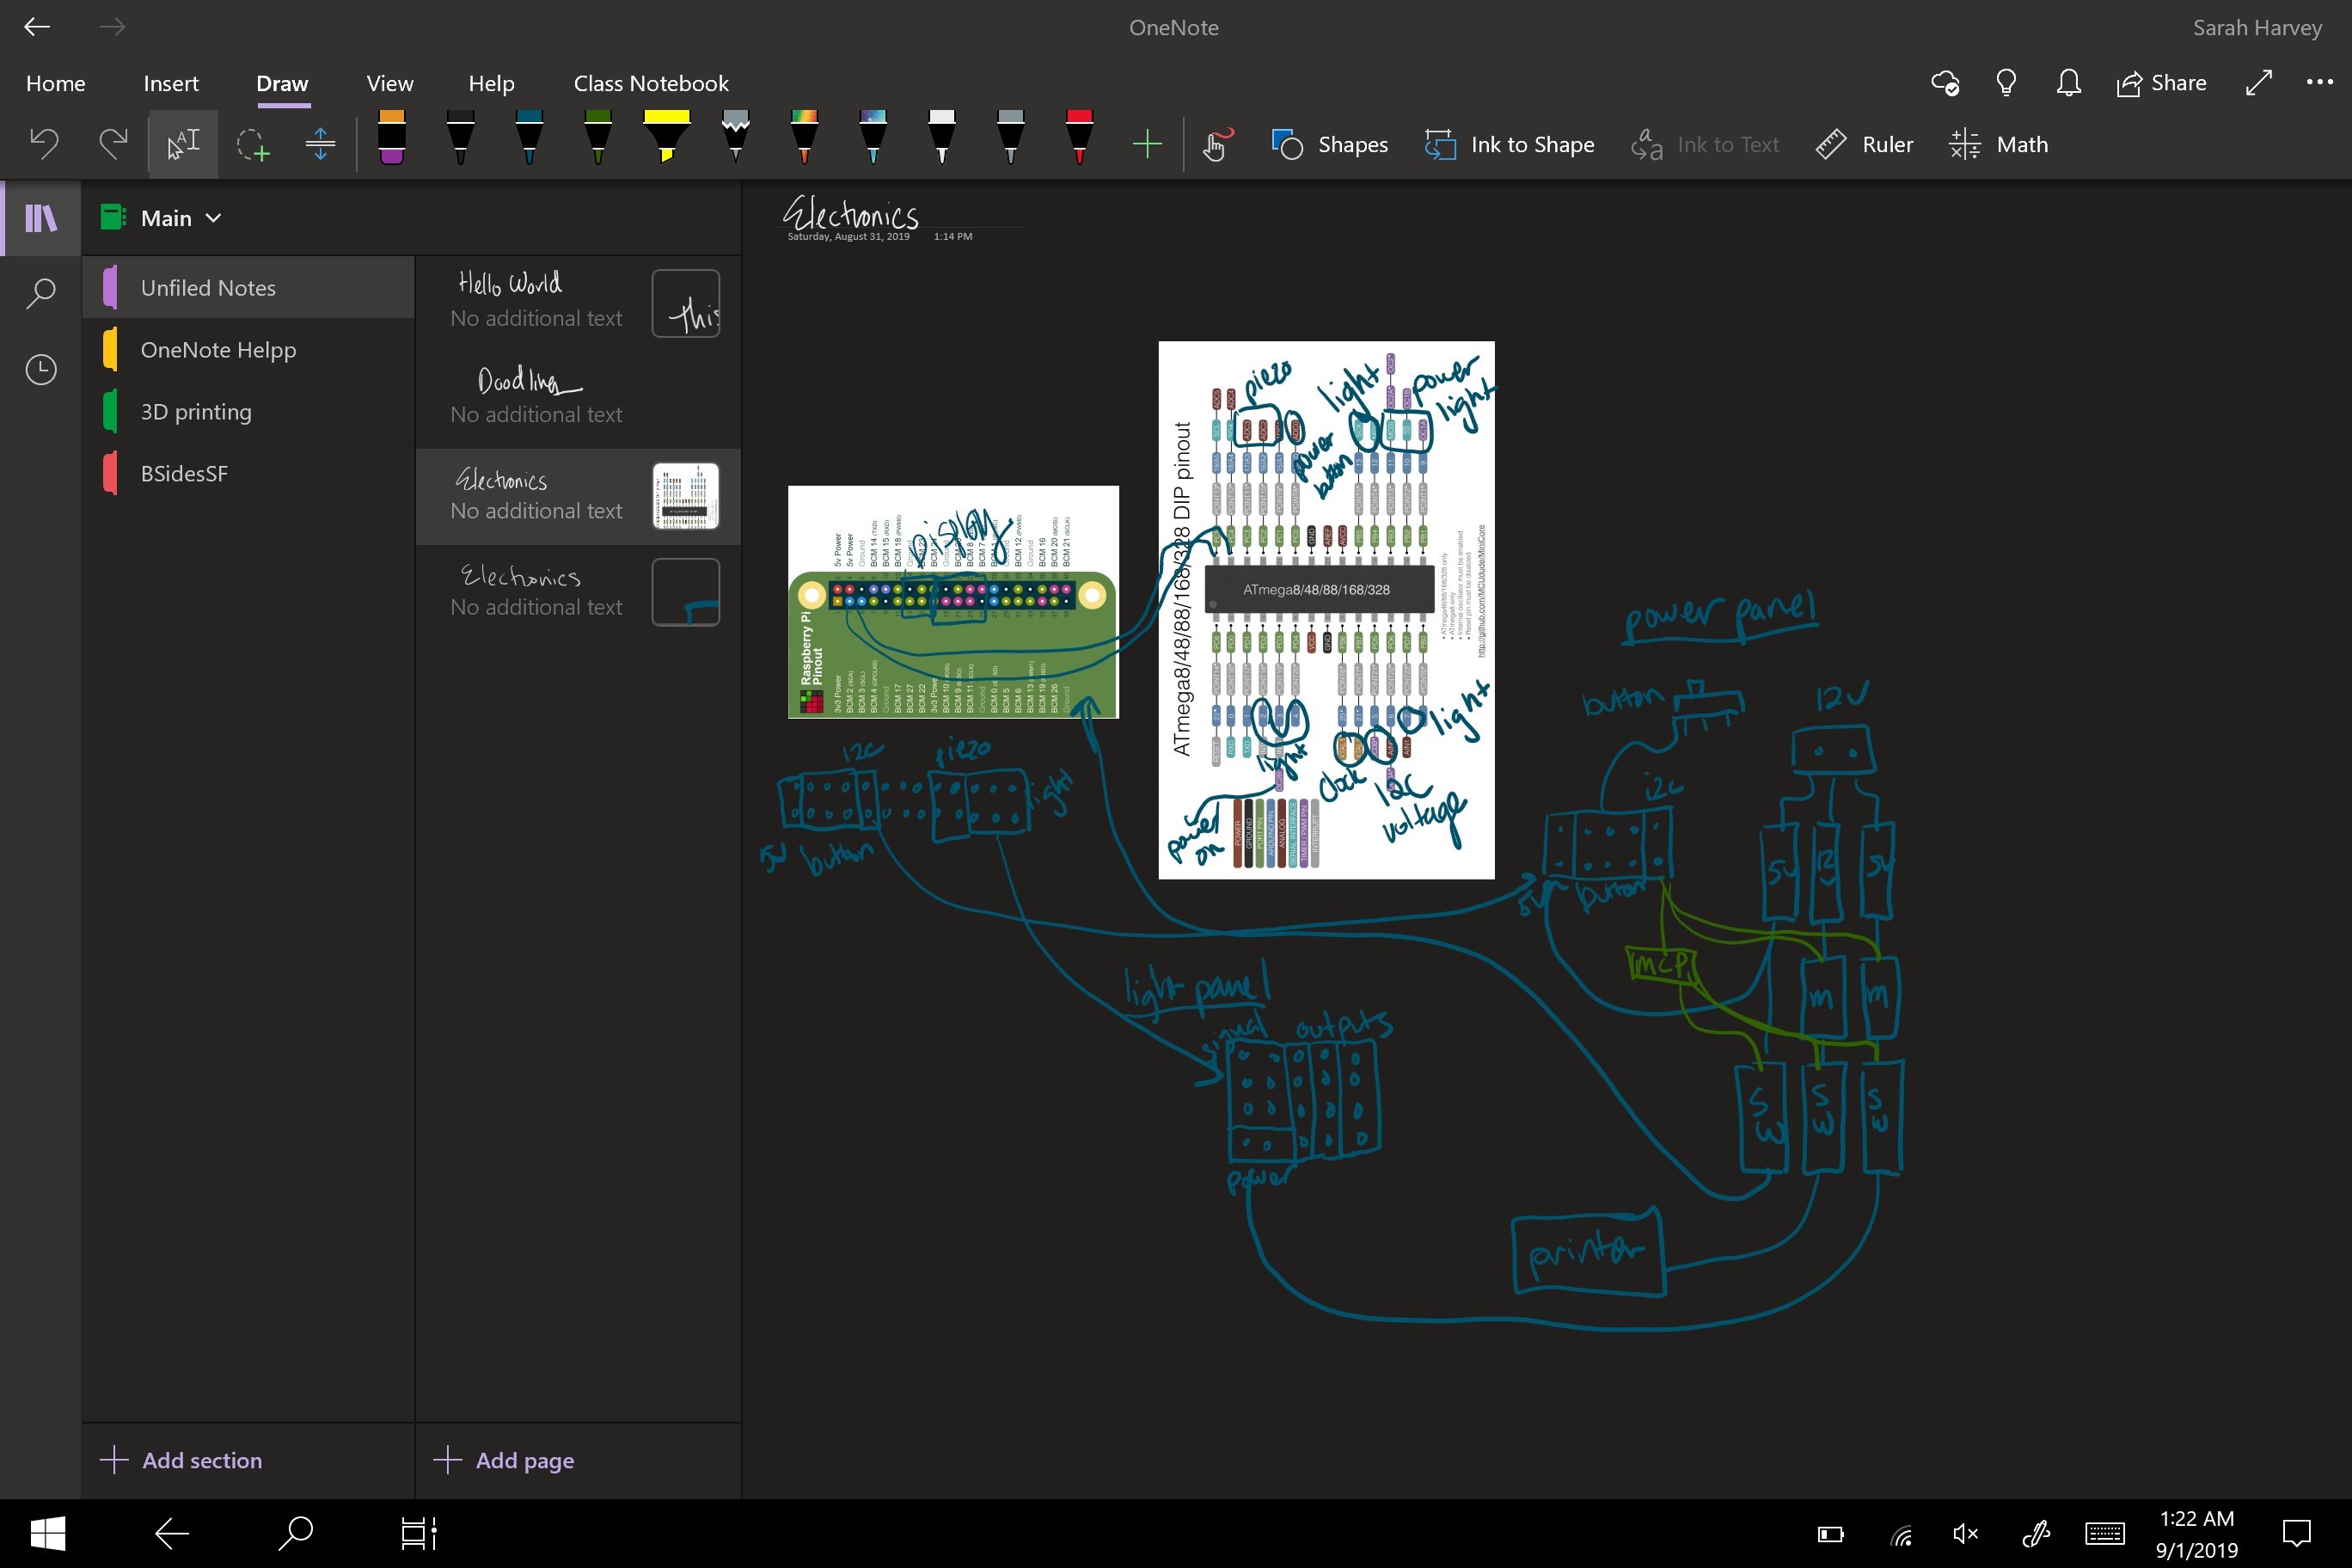Click the Electronics page title
The height and width of the screenshot is (1568, 2352).
click(850, 213)
